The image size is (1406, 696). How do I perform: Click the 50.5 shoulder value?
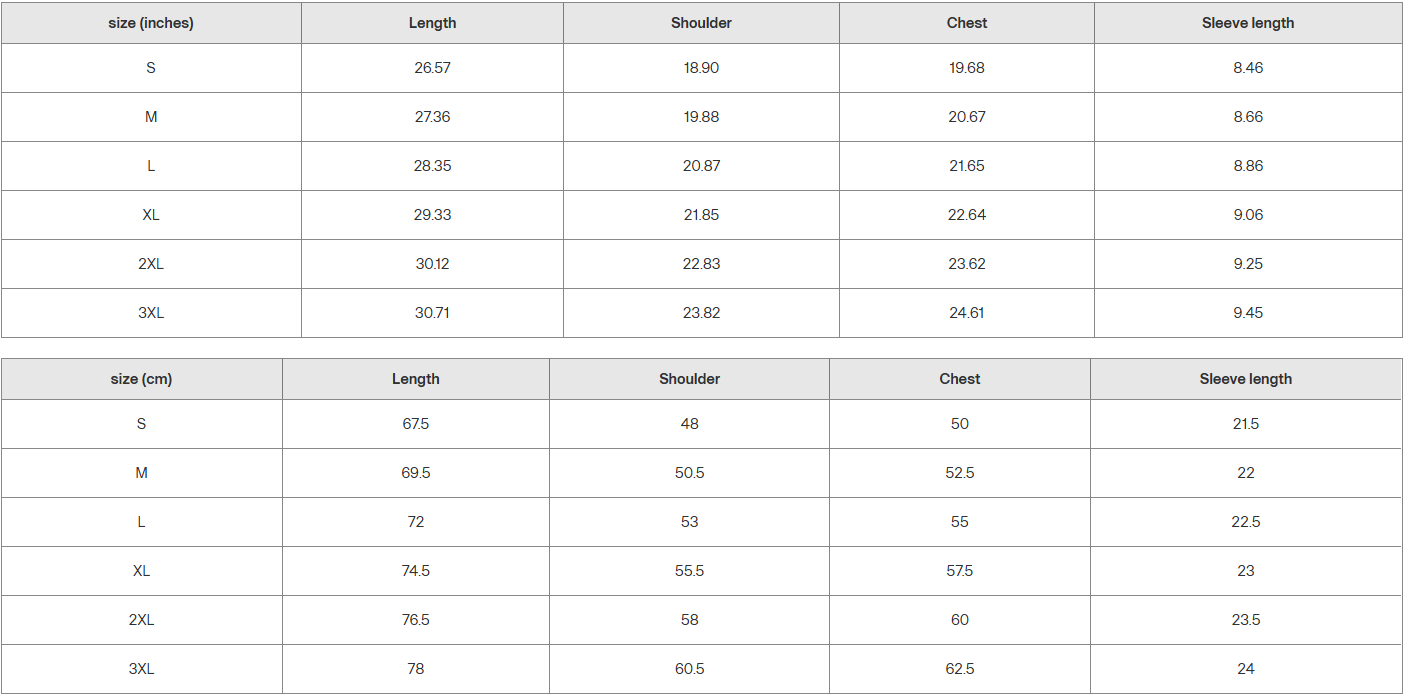pyautogui.click(x=689, y=473)
